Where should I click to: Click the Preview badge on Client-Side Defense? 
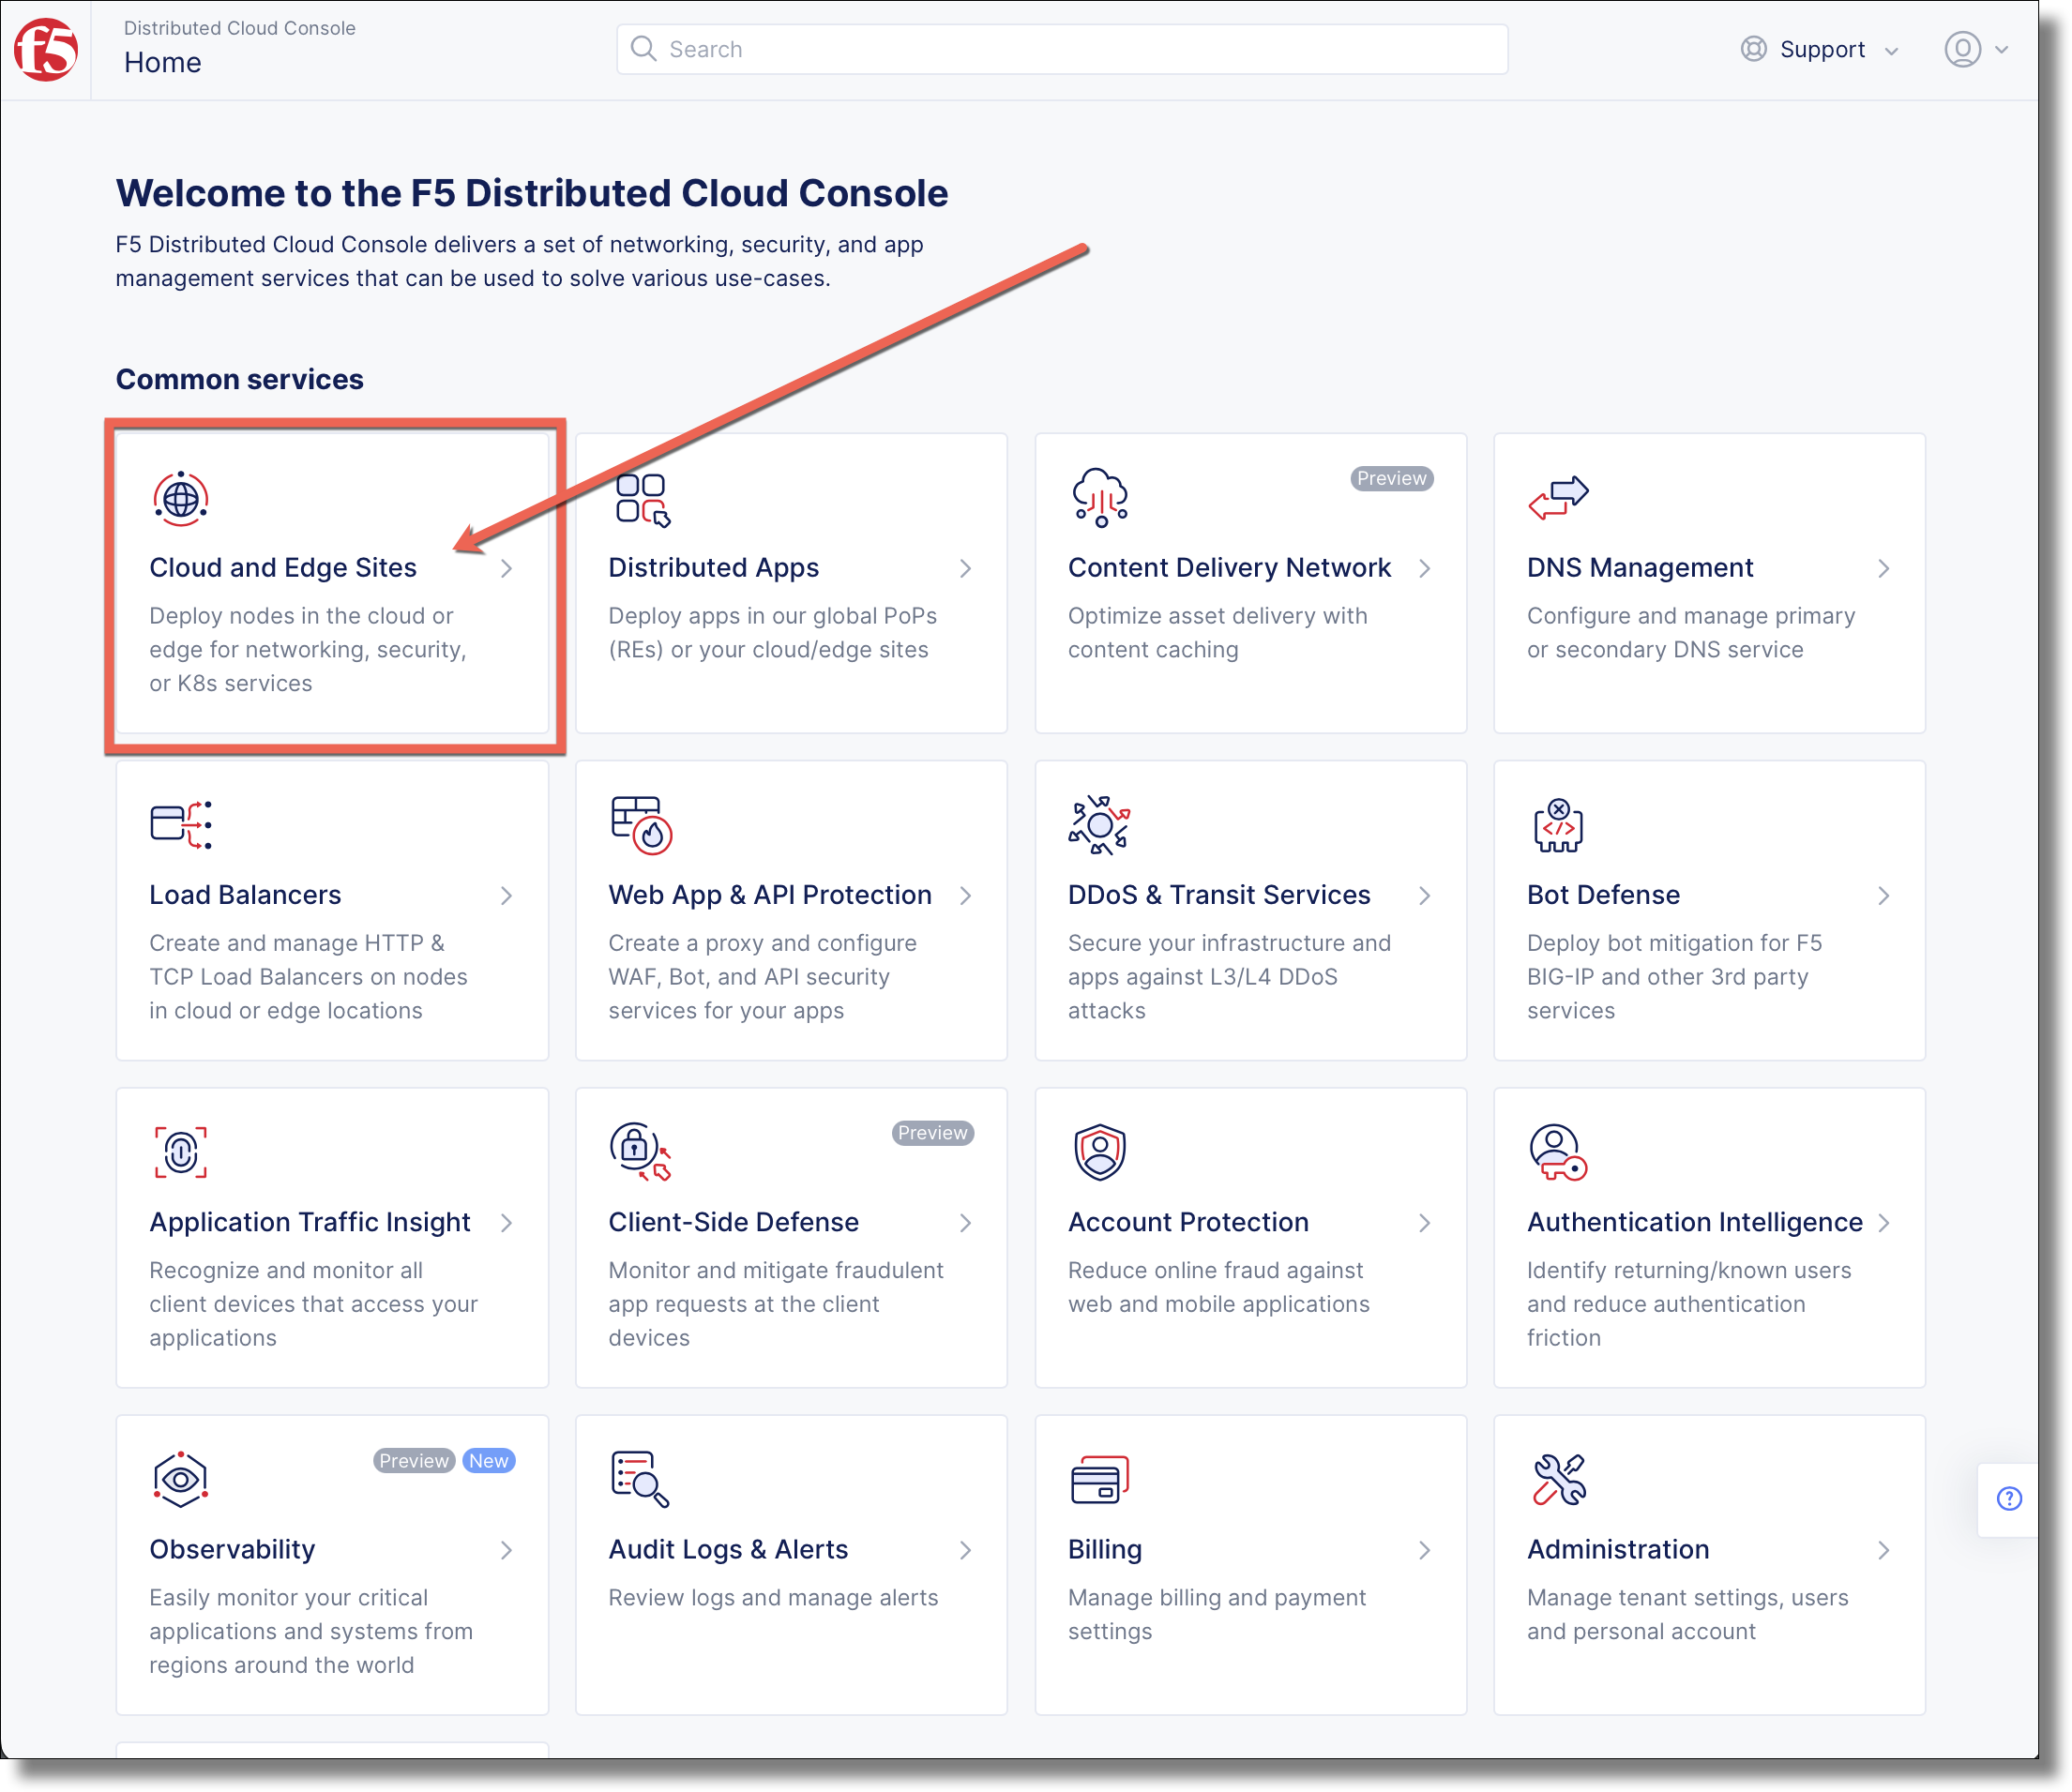pyautogui.click(x=932, y=1132)
